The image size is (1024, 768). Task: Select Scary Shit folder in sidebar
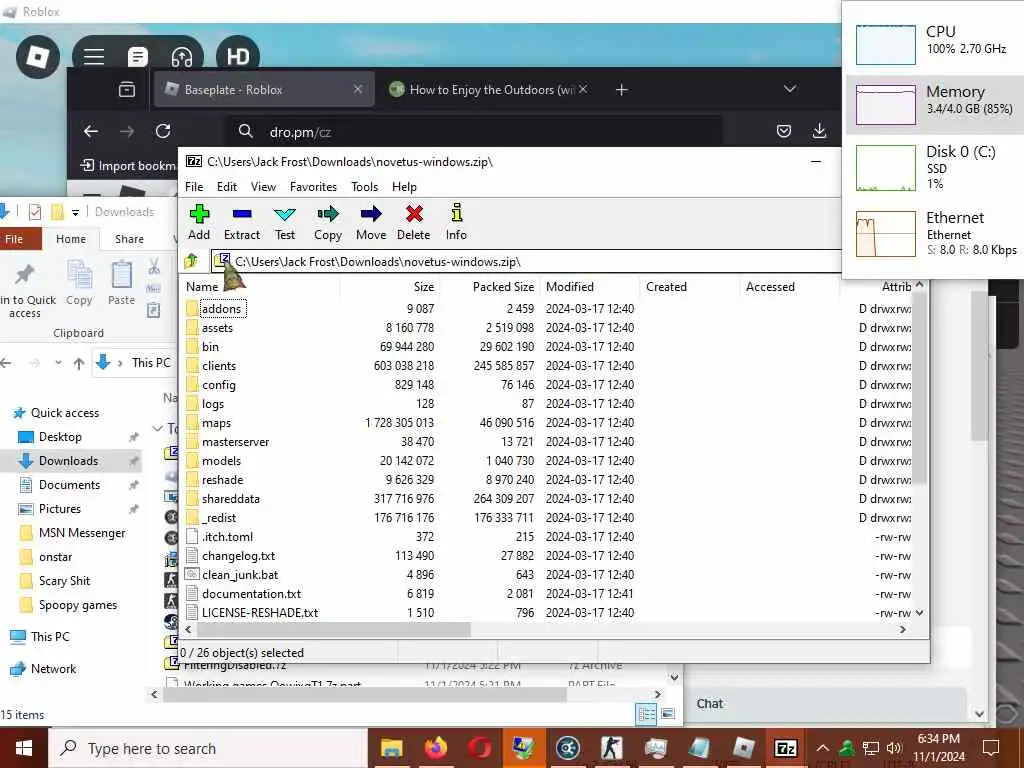pos(64,581)
